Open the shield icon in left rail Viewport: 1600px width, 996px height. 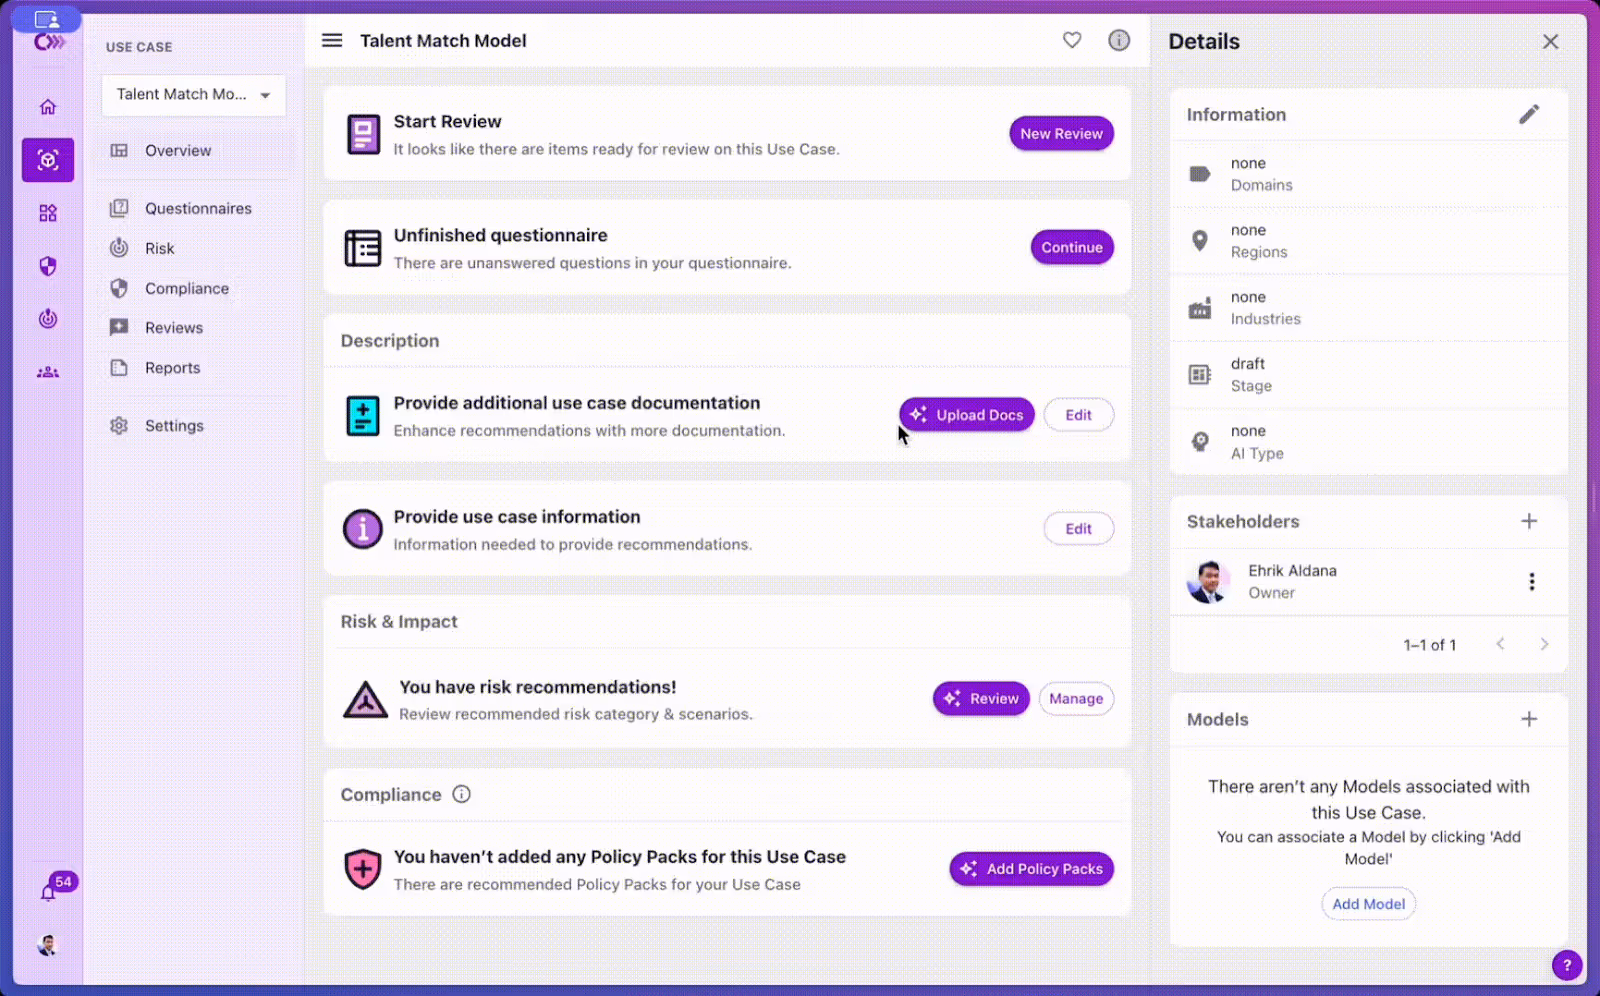47,266
